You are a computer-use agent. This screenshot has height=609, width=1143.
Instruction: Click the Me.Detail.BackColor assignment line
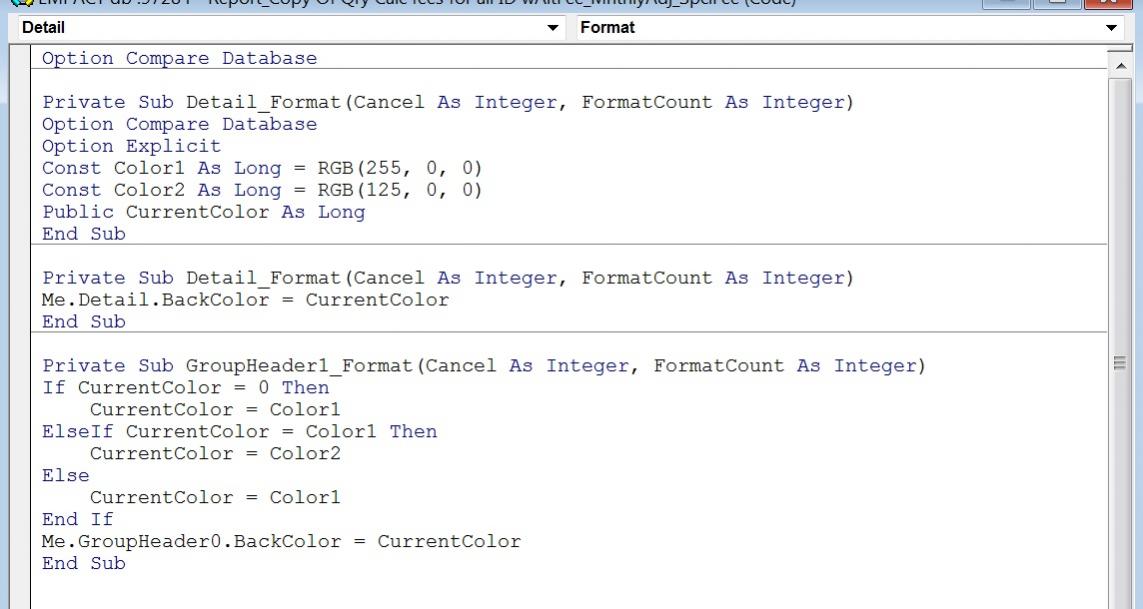pyautogui.click(x=245, y=300)
